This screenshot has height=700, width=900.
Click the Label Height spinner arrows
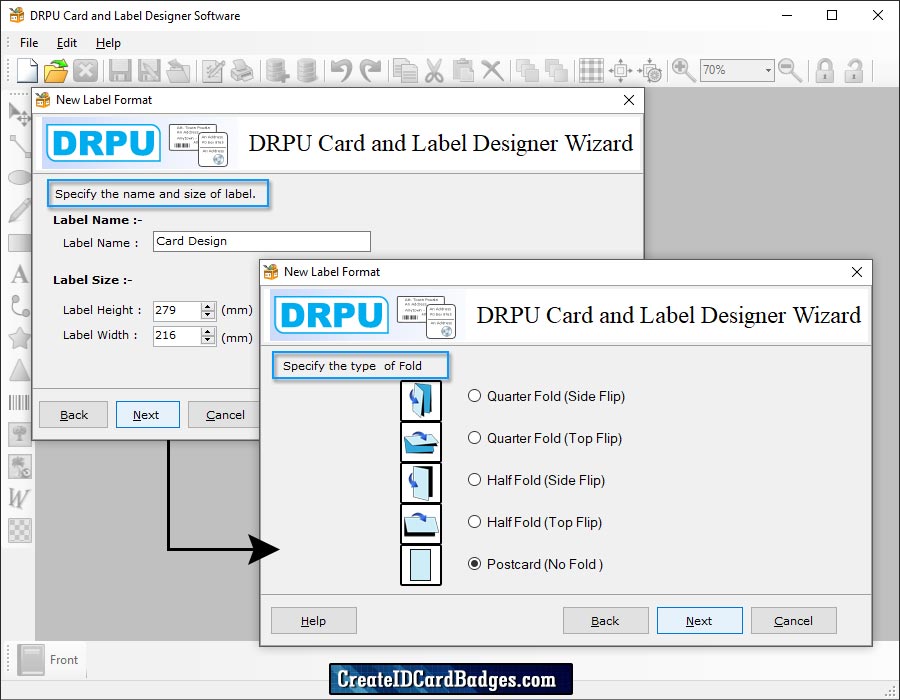208,310
